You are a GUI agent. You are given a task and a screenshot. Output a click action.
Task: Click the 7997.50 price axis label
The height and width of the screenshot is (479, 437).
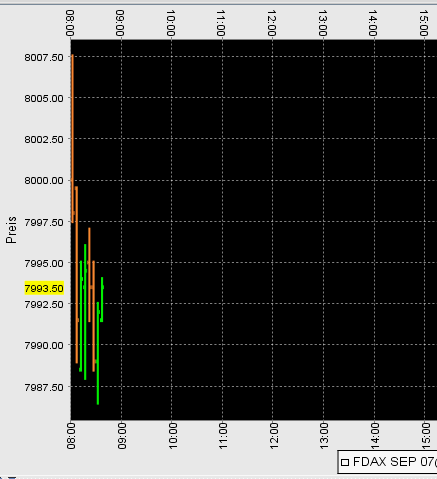coord(44,222)
